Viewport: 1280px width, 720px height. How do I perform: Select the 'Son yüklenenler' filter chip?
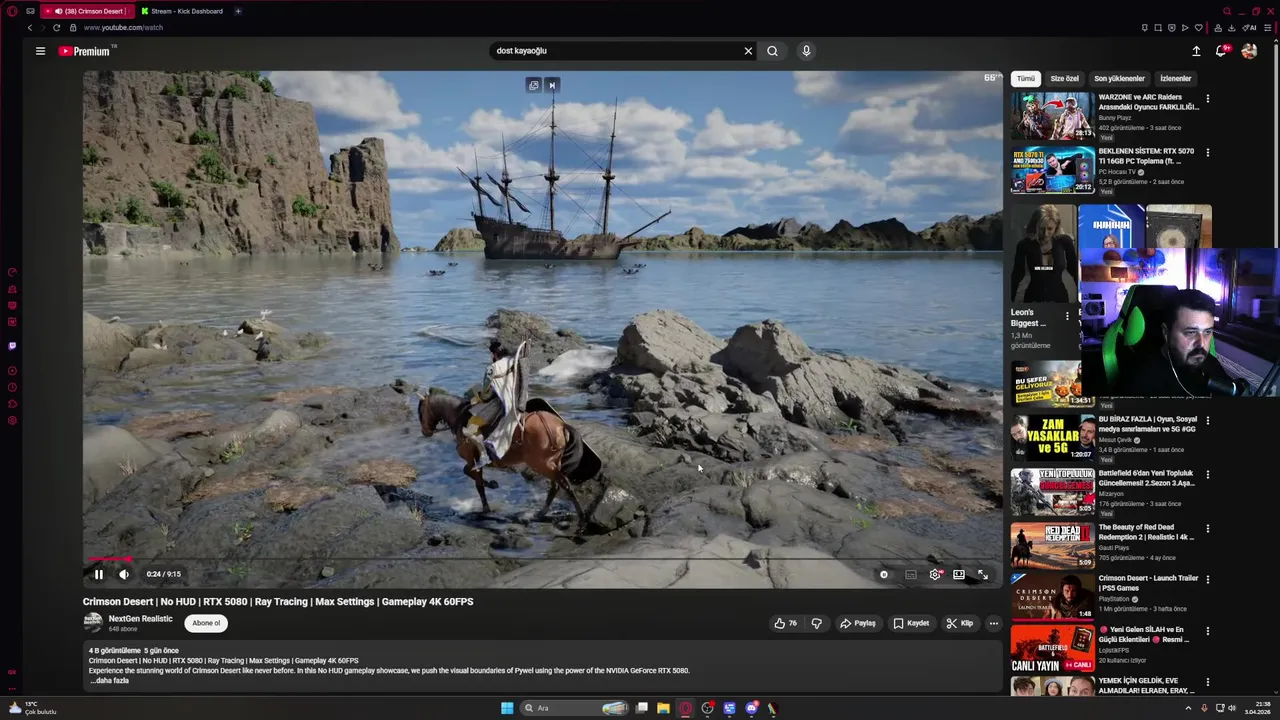point(1119,78)
